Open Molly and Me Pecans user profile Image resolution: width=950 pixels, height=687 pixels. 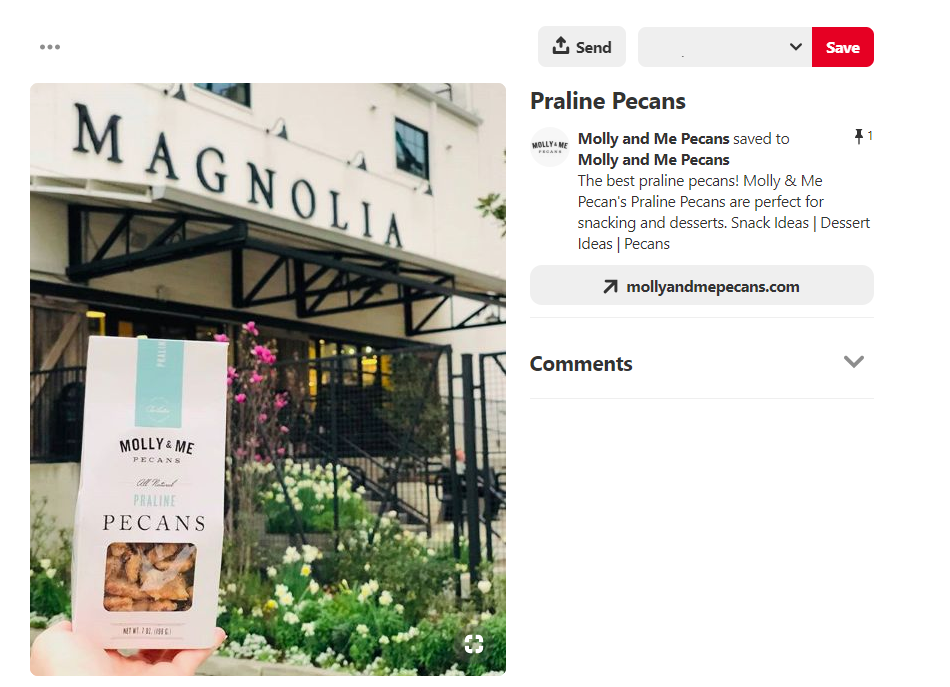click(653, 139)
